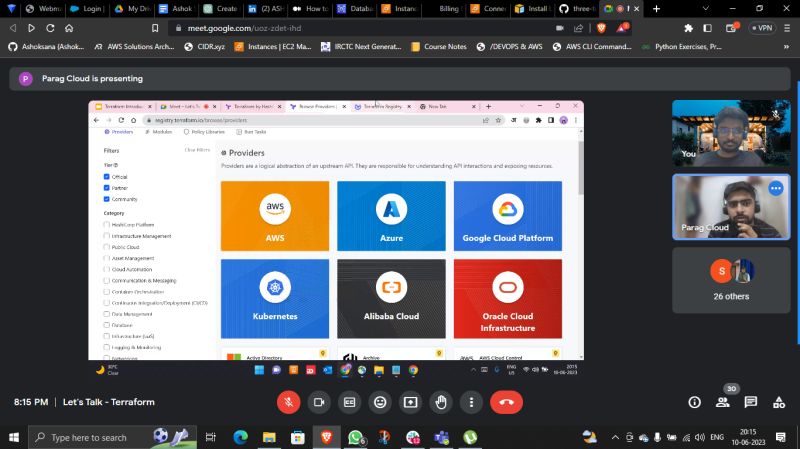Check the Public Cloud category box

(107, 247)
